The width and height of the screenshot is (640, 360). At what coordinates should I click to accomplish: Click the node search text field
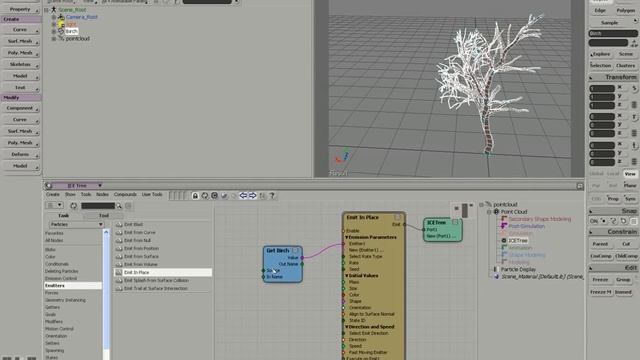click(98, 206)
